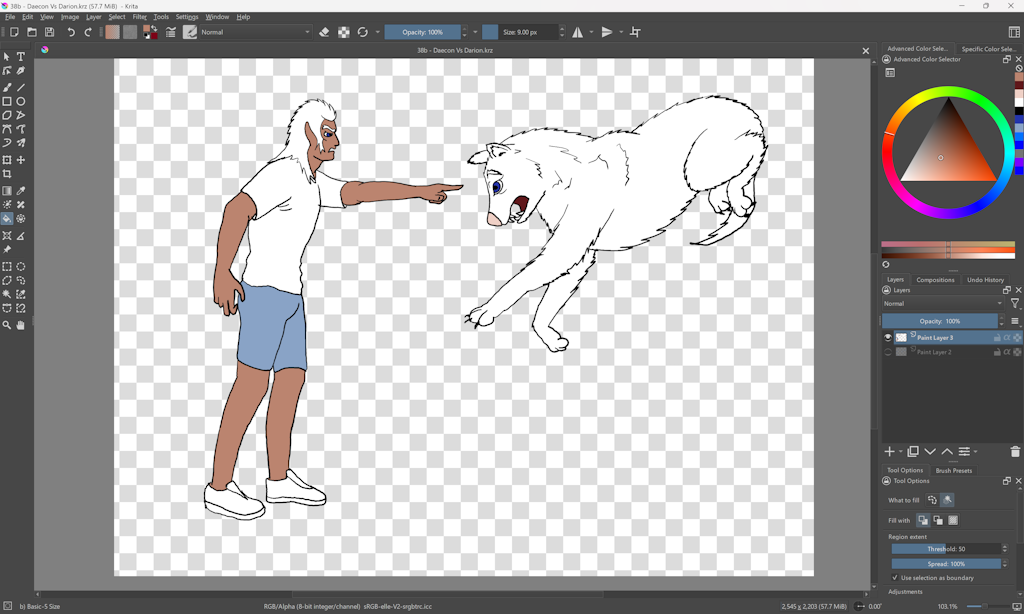Pick the Color Sampler eyedropper tool
This screenshot has width=1024, height=614.
pos(20,190)
